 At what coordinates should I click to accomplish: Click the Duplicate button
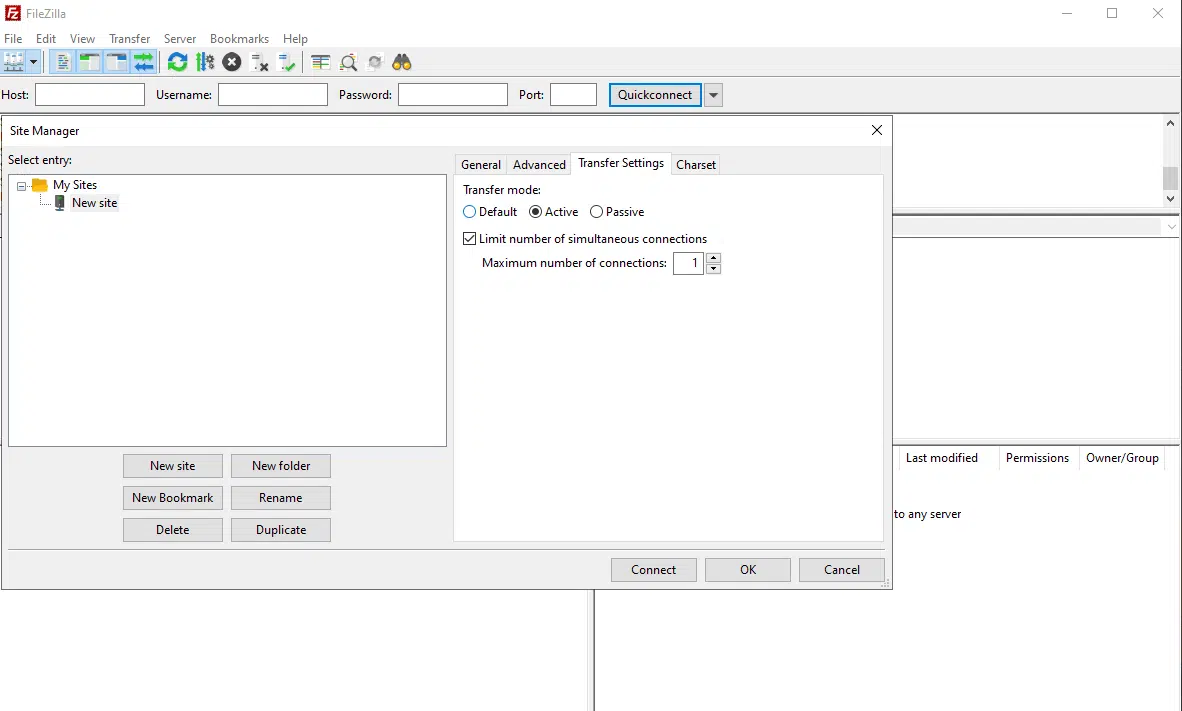[280, 530]
